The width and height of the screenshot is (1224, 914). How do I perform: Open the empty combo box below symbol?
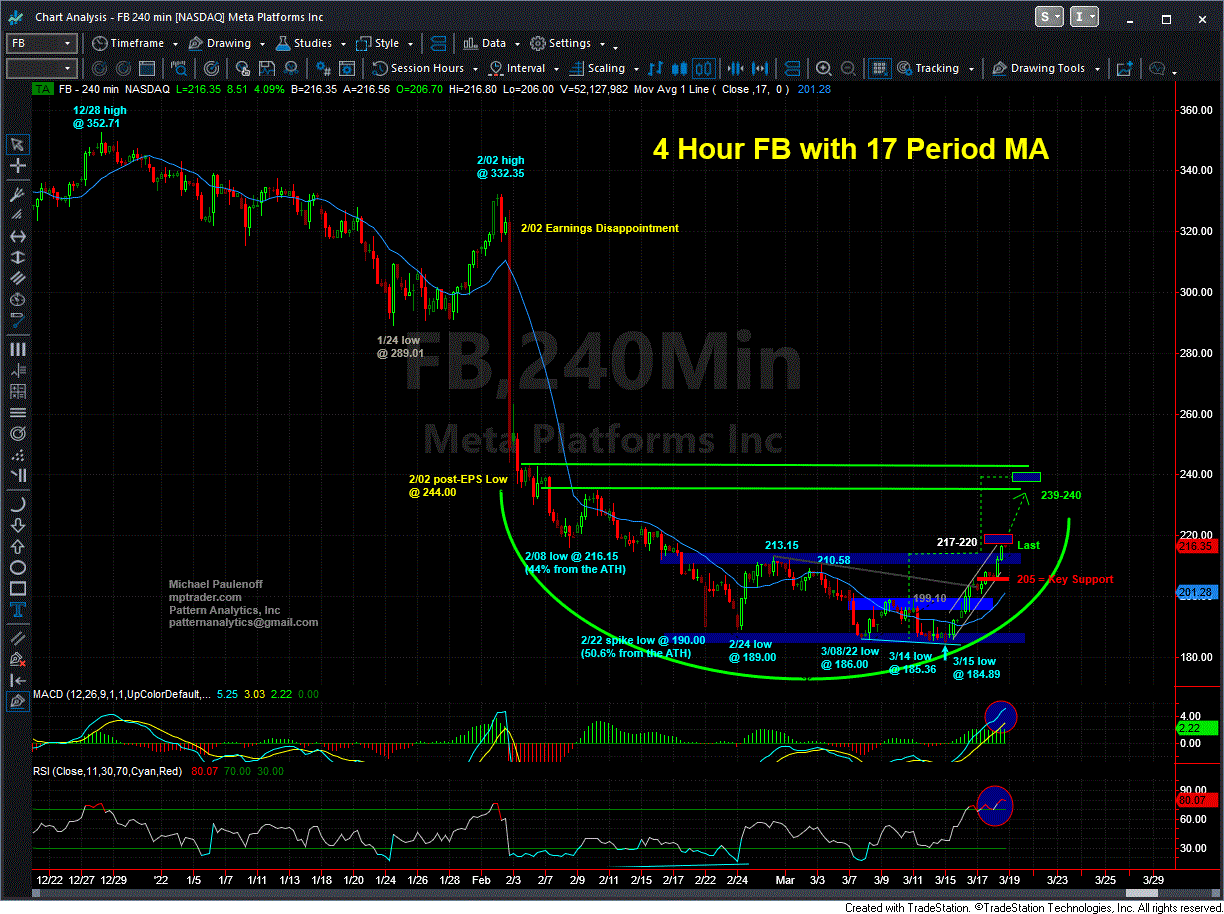point(41,68)
